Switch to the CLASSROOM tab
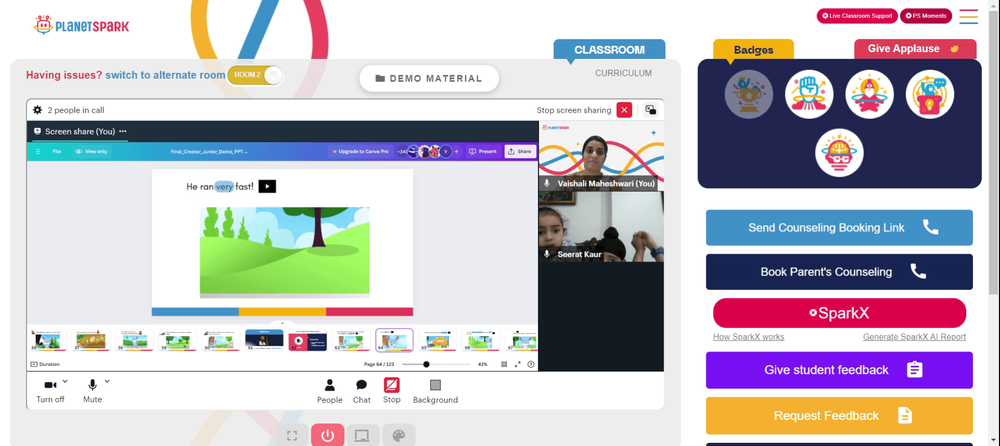This screenshot has width=1000, height=446. [x=609, y=50]
